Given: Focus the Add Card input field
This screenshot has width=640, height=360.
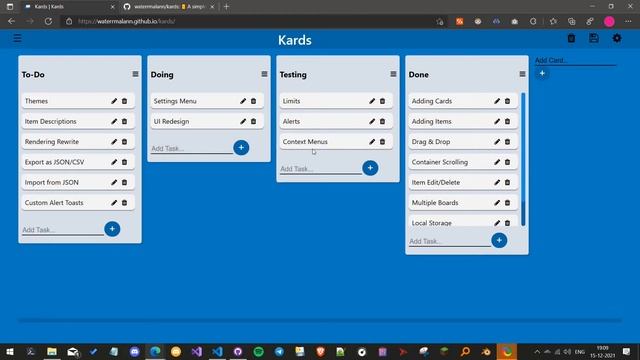Looking at the screenshot, I should pyautogui.click(x=576, y=60).
